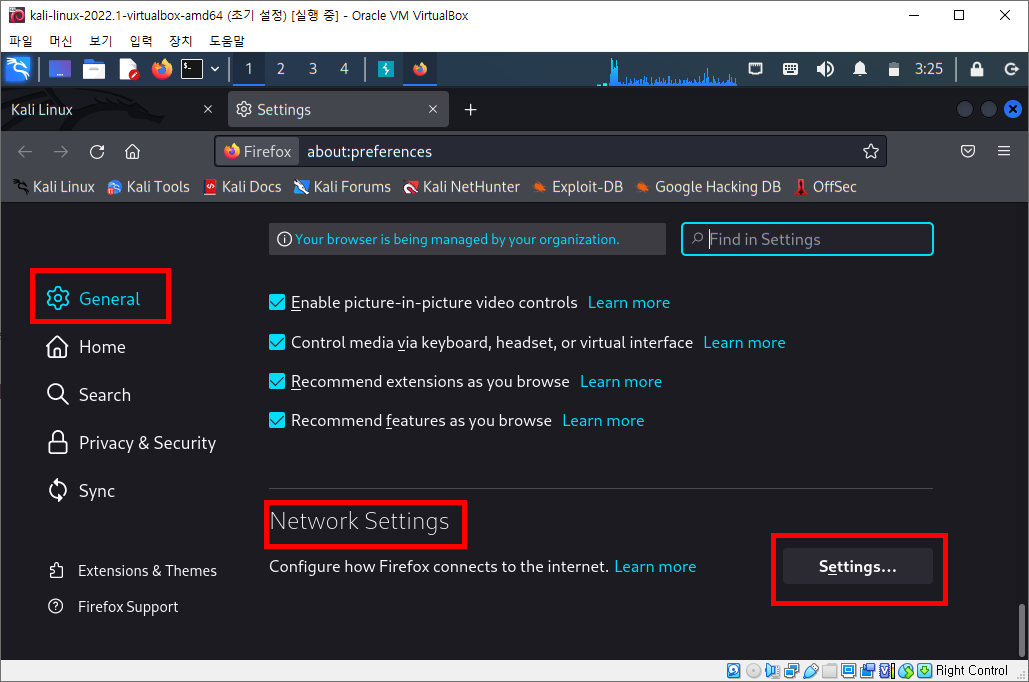Reload the current page

pyautogui.click(x=97, y=152)
